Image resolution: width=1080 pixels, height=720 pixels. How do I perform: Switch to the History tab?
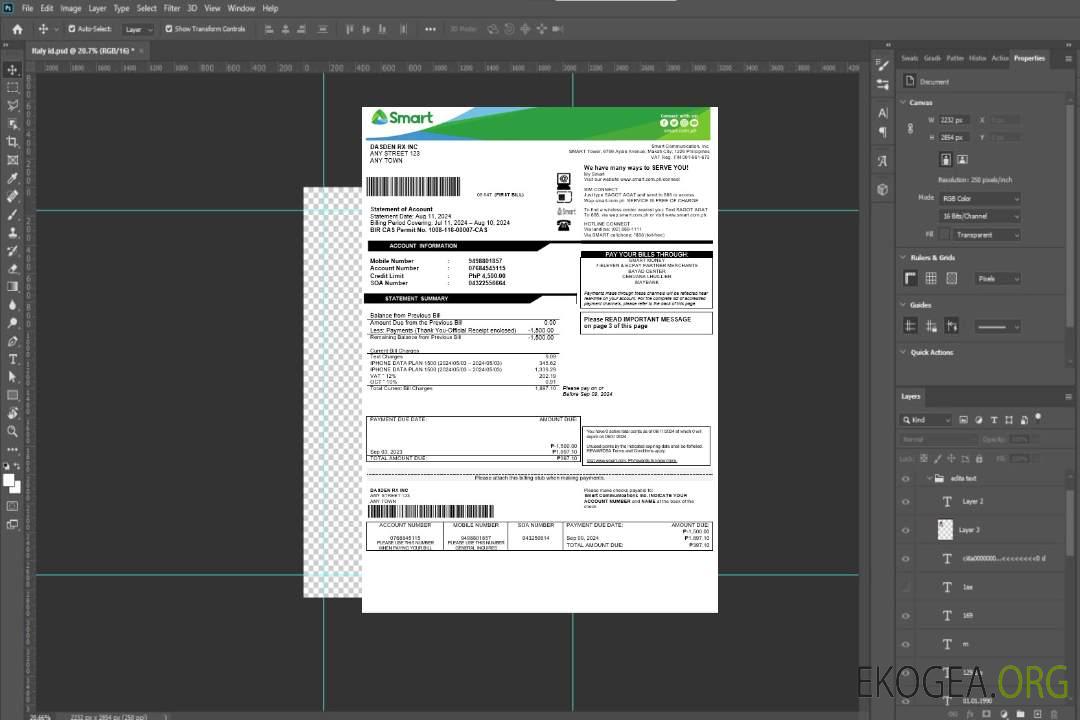[977, 59]
